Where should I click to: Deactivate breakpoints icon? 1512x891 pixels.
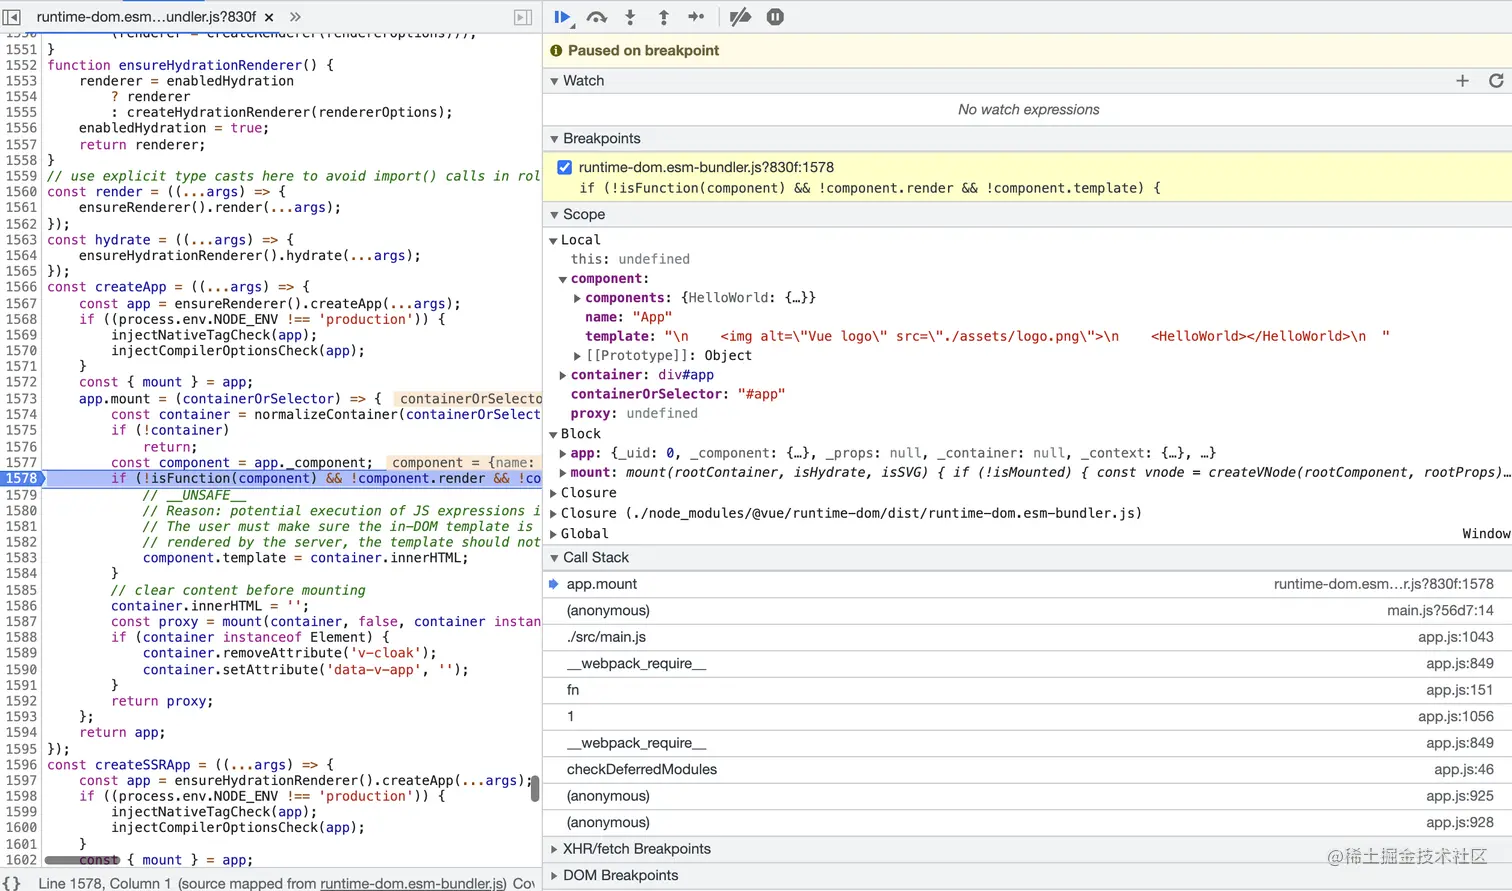pyautogui.click(x=740, y=17)
